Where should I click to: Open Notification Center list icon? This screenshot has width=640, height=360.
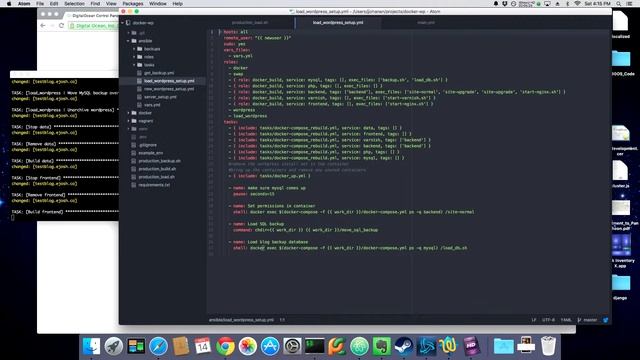(629, 4)
